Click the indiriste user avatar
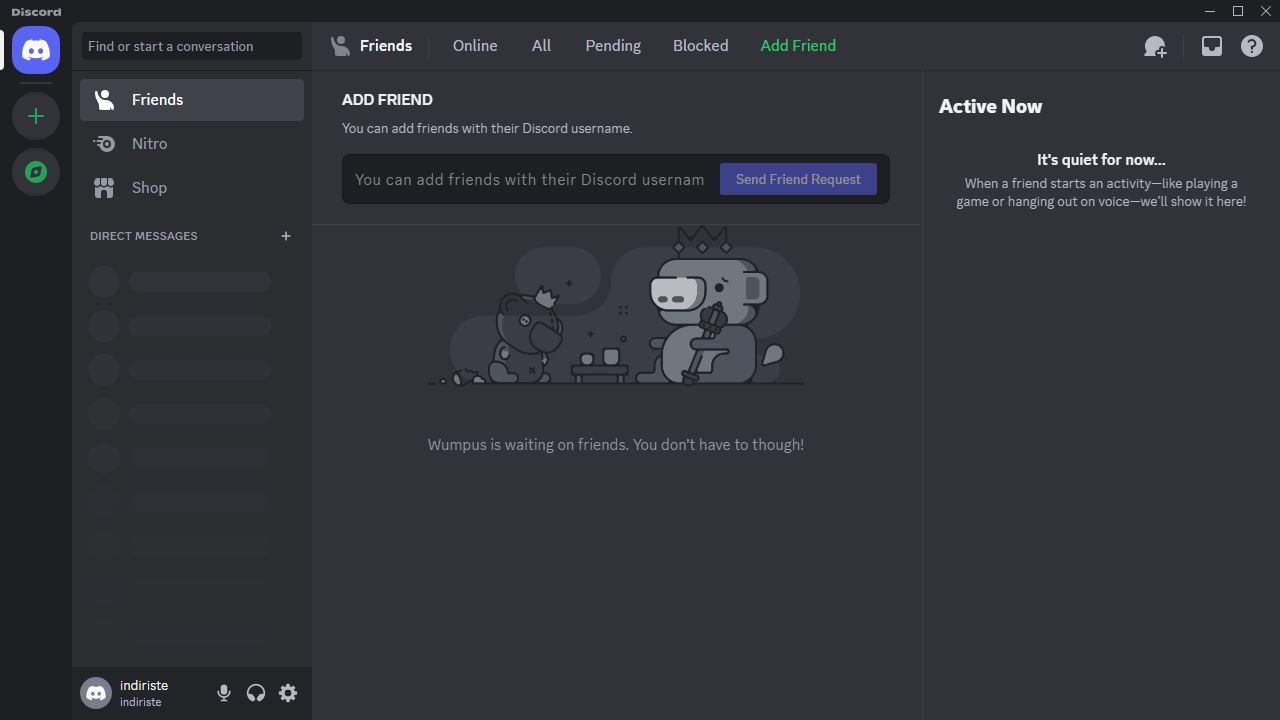Image resolution: width=1280 pixels, height=720 pixels. (x=96, y=693)
